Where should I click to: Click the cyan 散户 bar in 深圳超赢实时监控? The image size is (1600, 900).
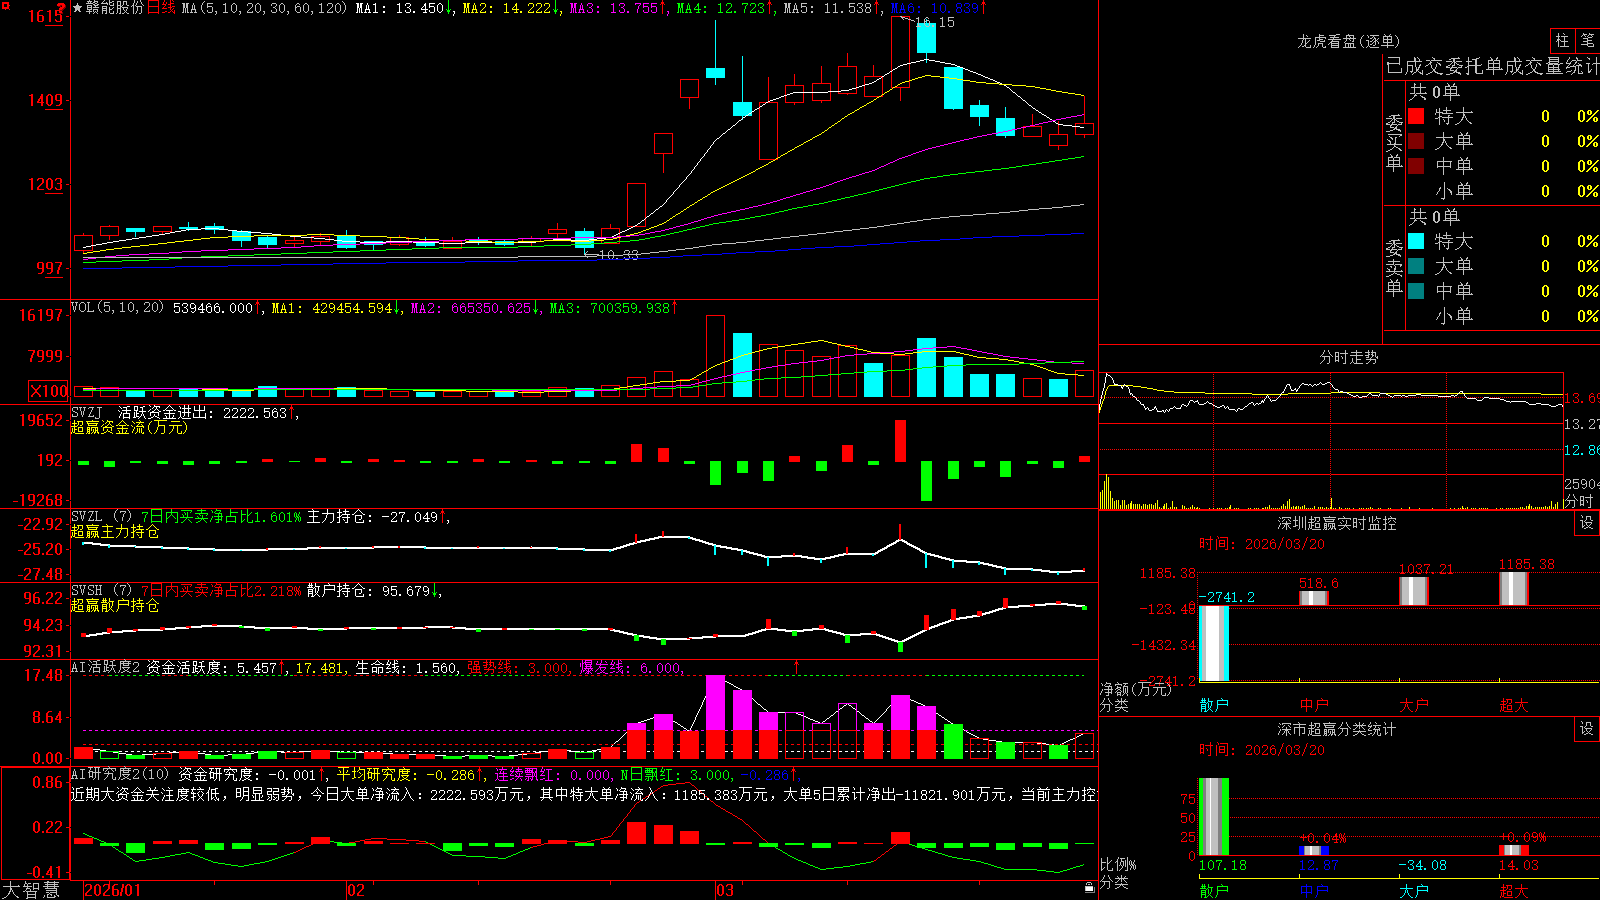click(x=1214, y=643)
